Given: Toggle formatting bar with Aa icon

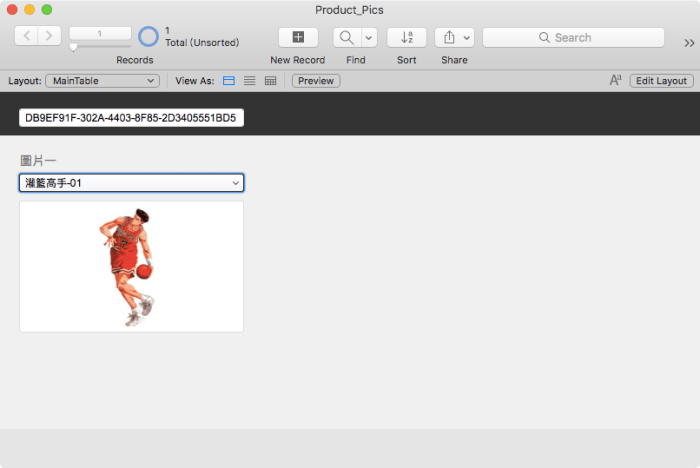Looking at the screenshot, I should (x=615, y=80).
